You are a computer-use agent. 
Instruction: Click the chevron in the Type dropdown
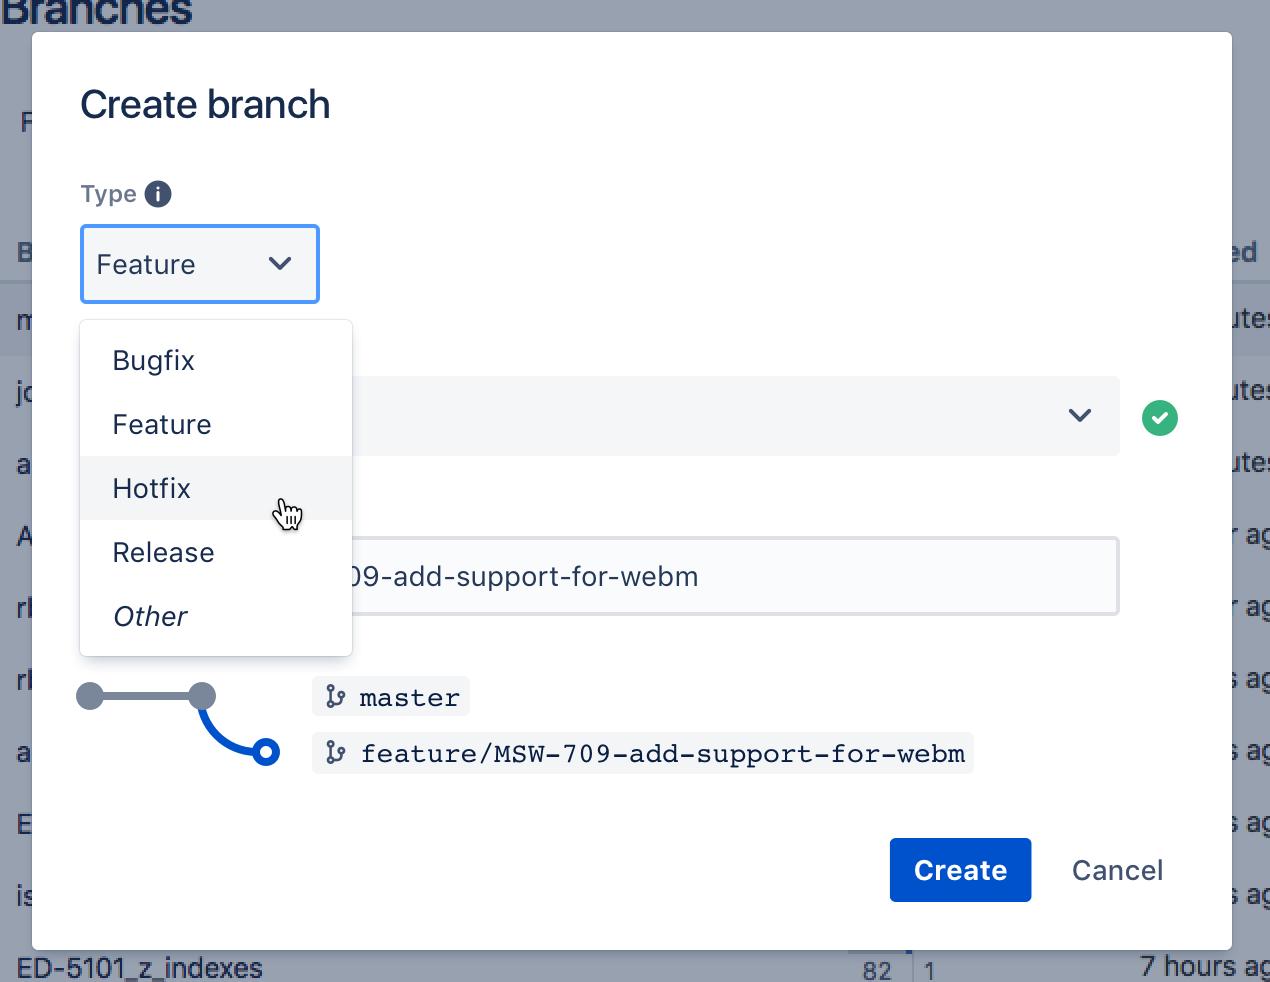click(x=280, y=264)
